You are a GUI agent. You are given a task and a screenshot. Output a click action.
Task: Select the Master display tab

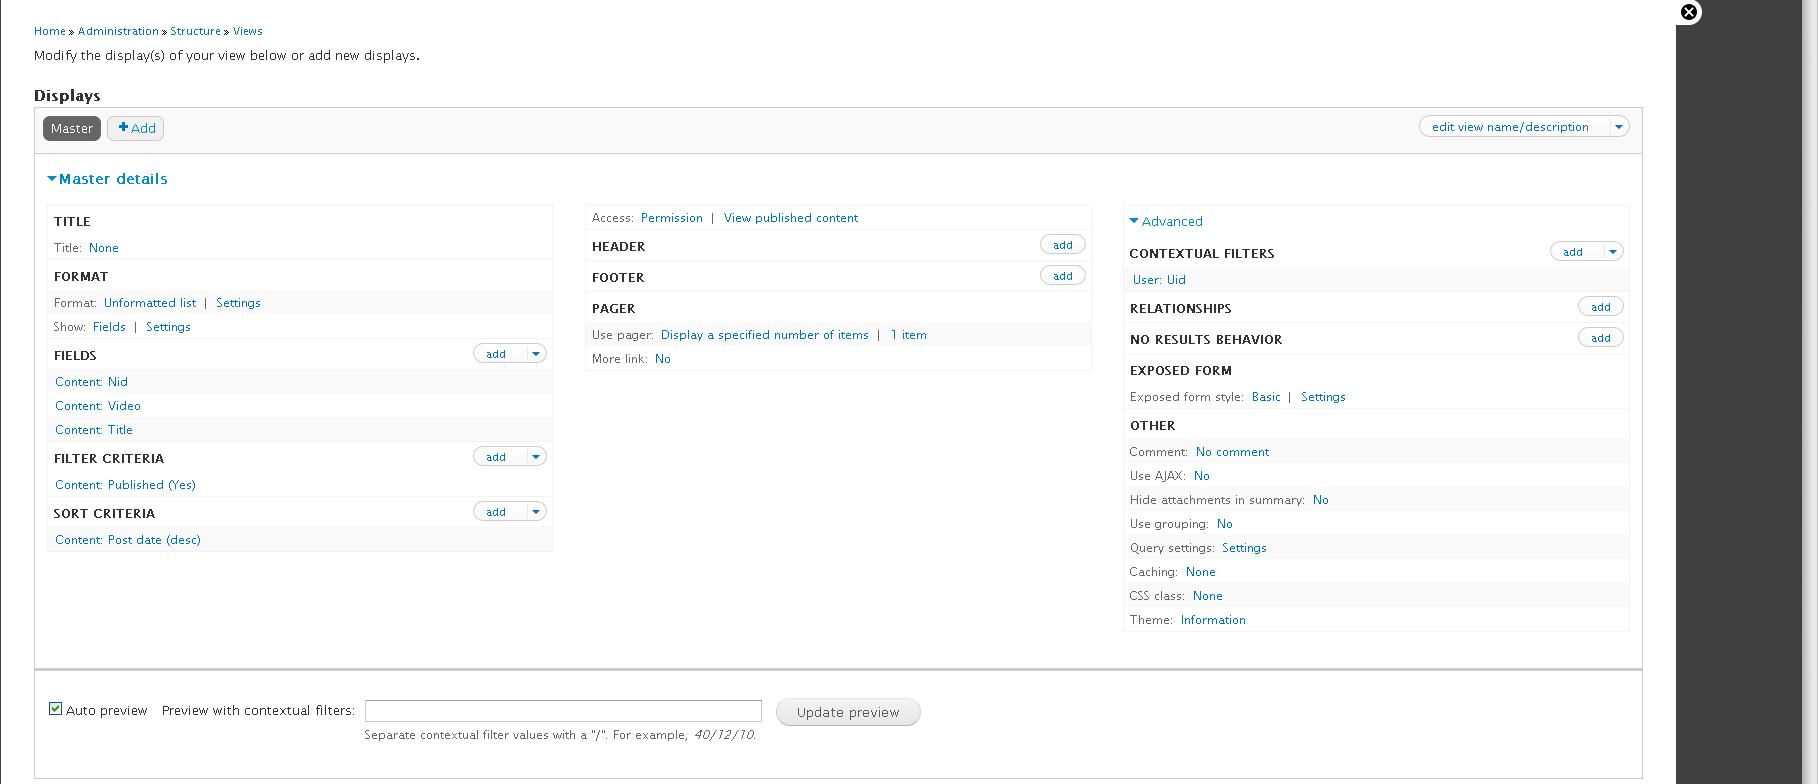72,128
